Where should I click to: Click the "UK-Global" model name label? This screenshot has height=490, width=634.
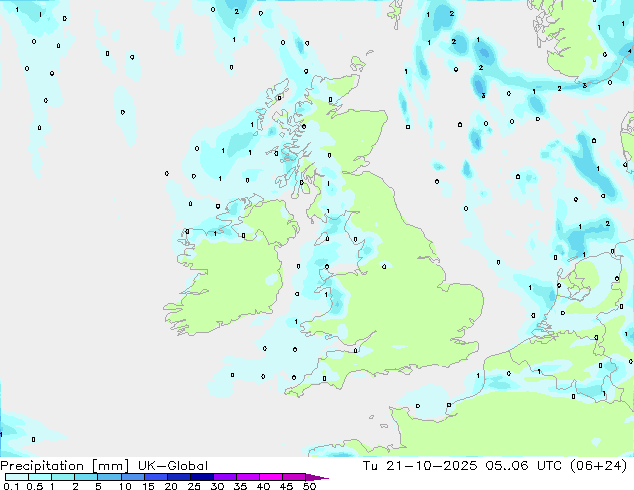(173, 466)
